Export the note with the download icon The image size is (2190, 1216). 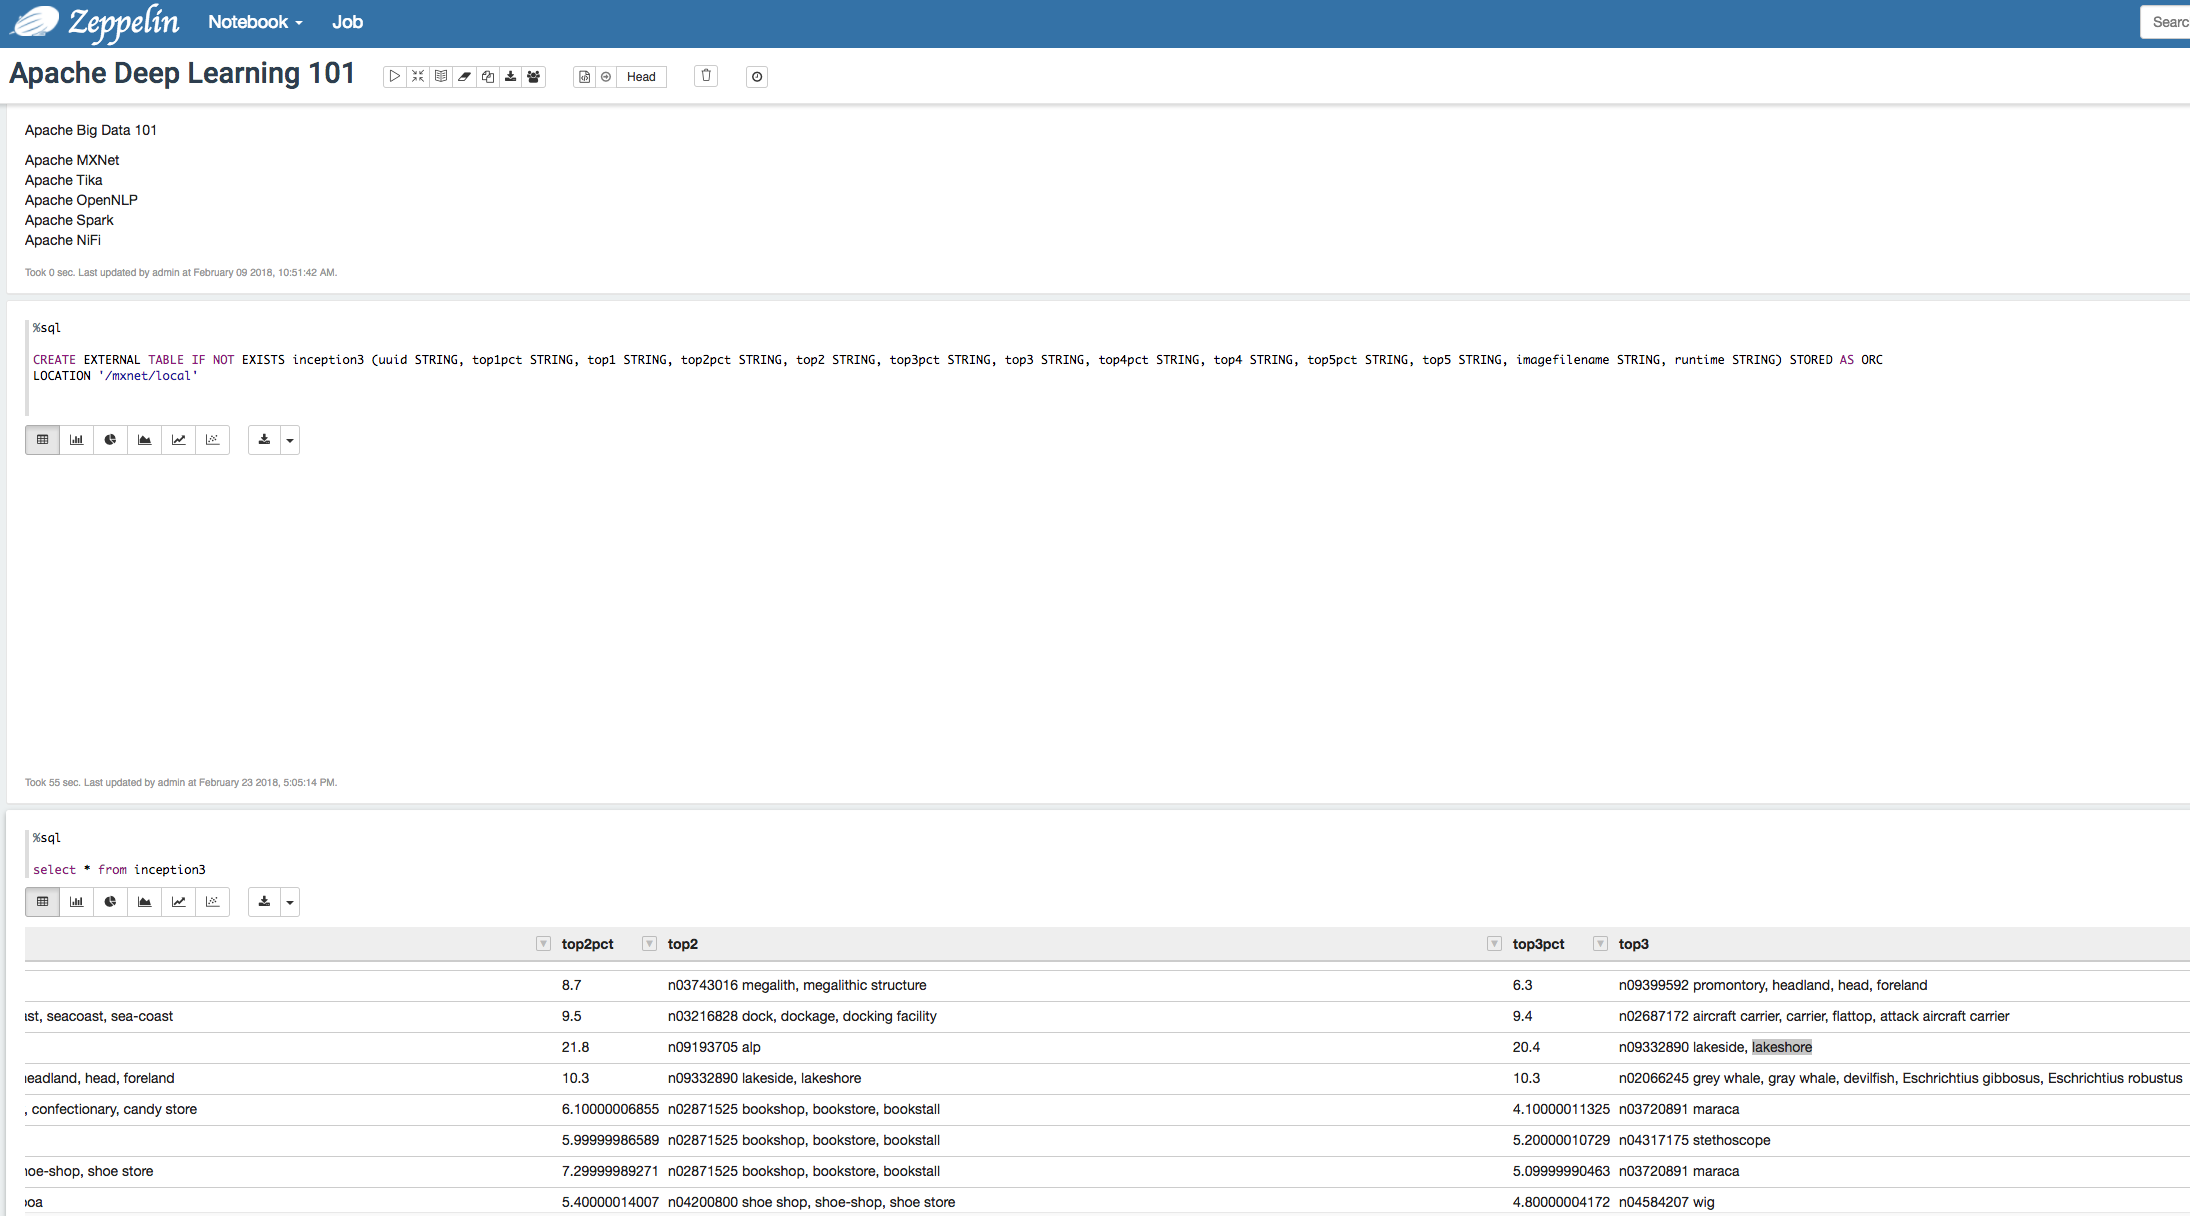point(511,77)
